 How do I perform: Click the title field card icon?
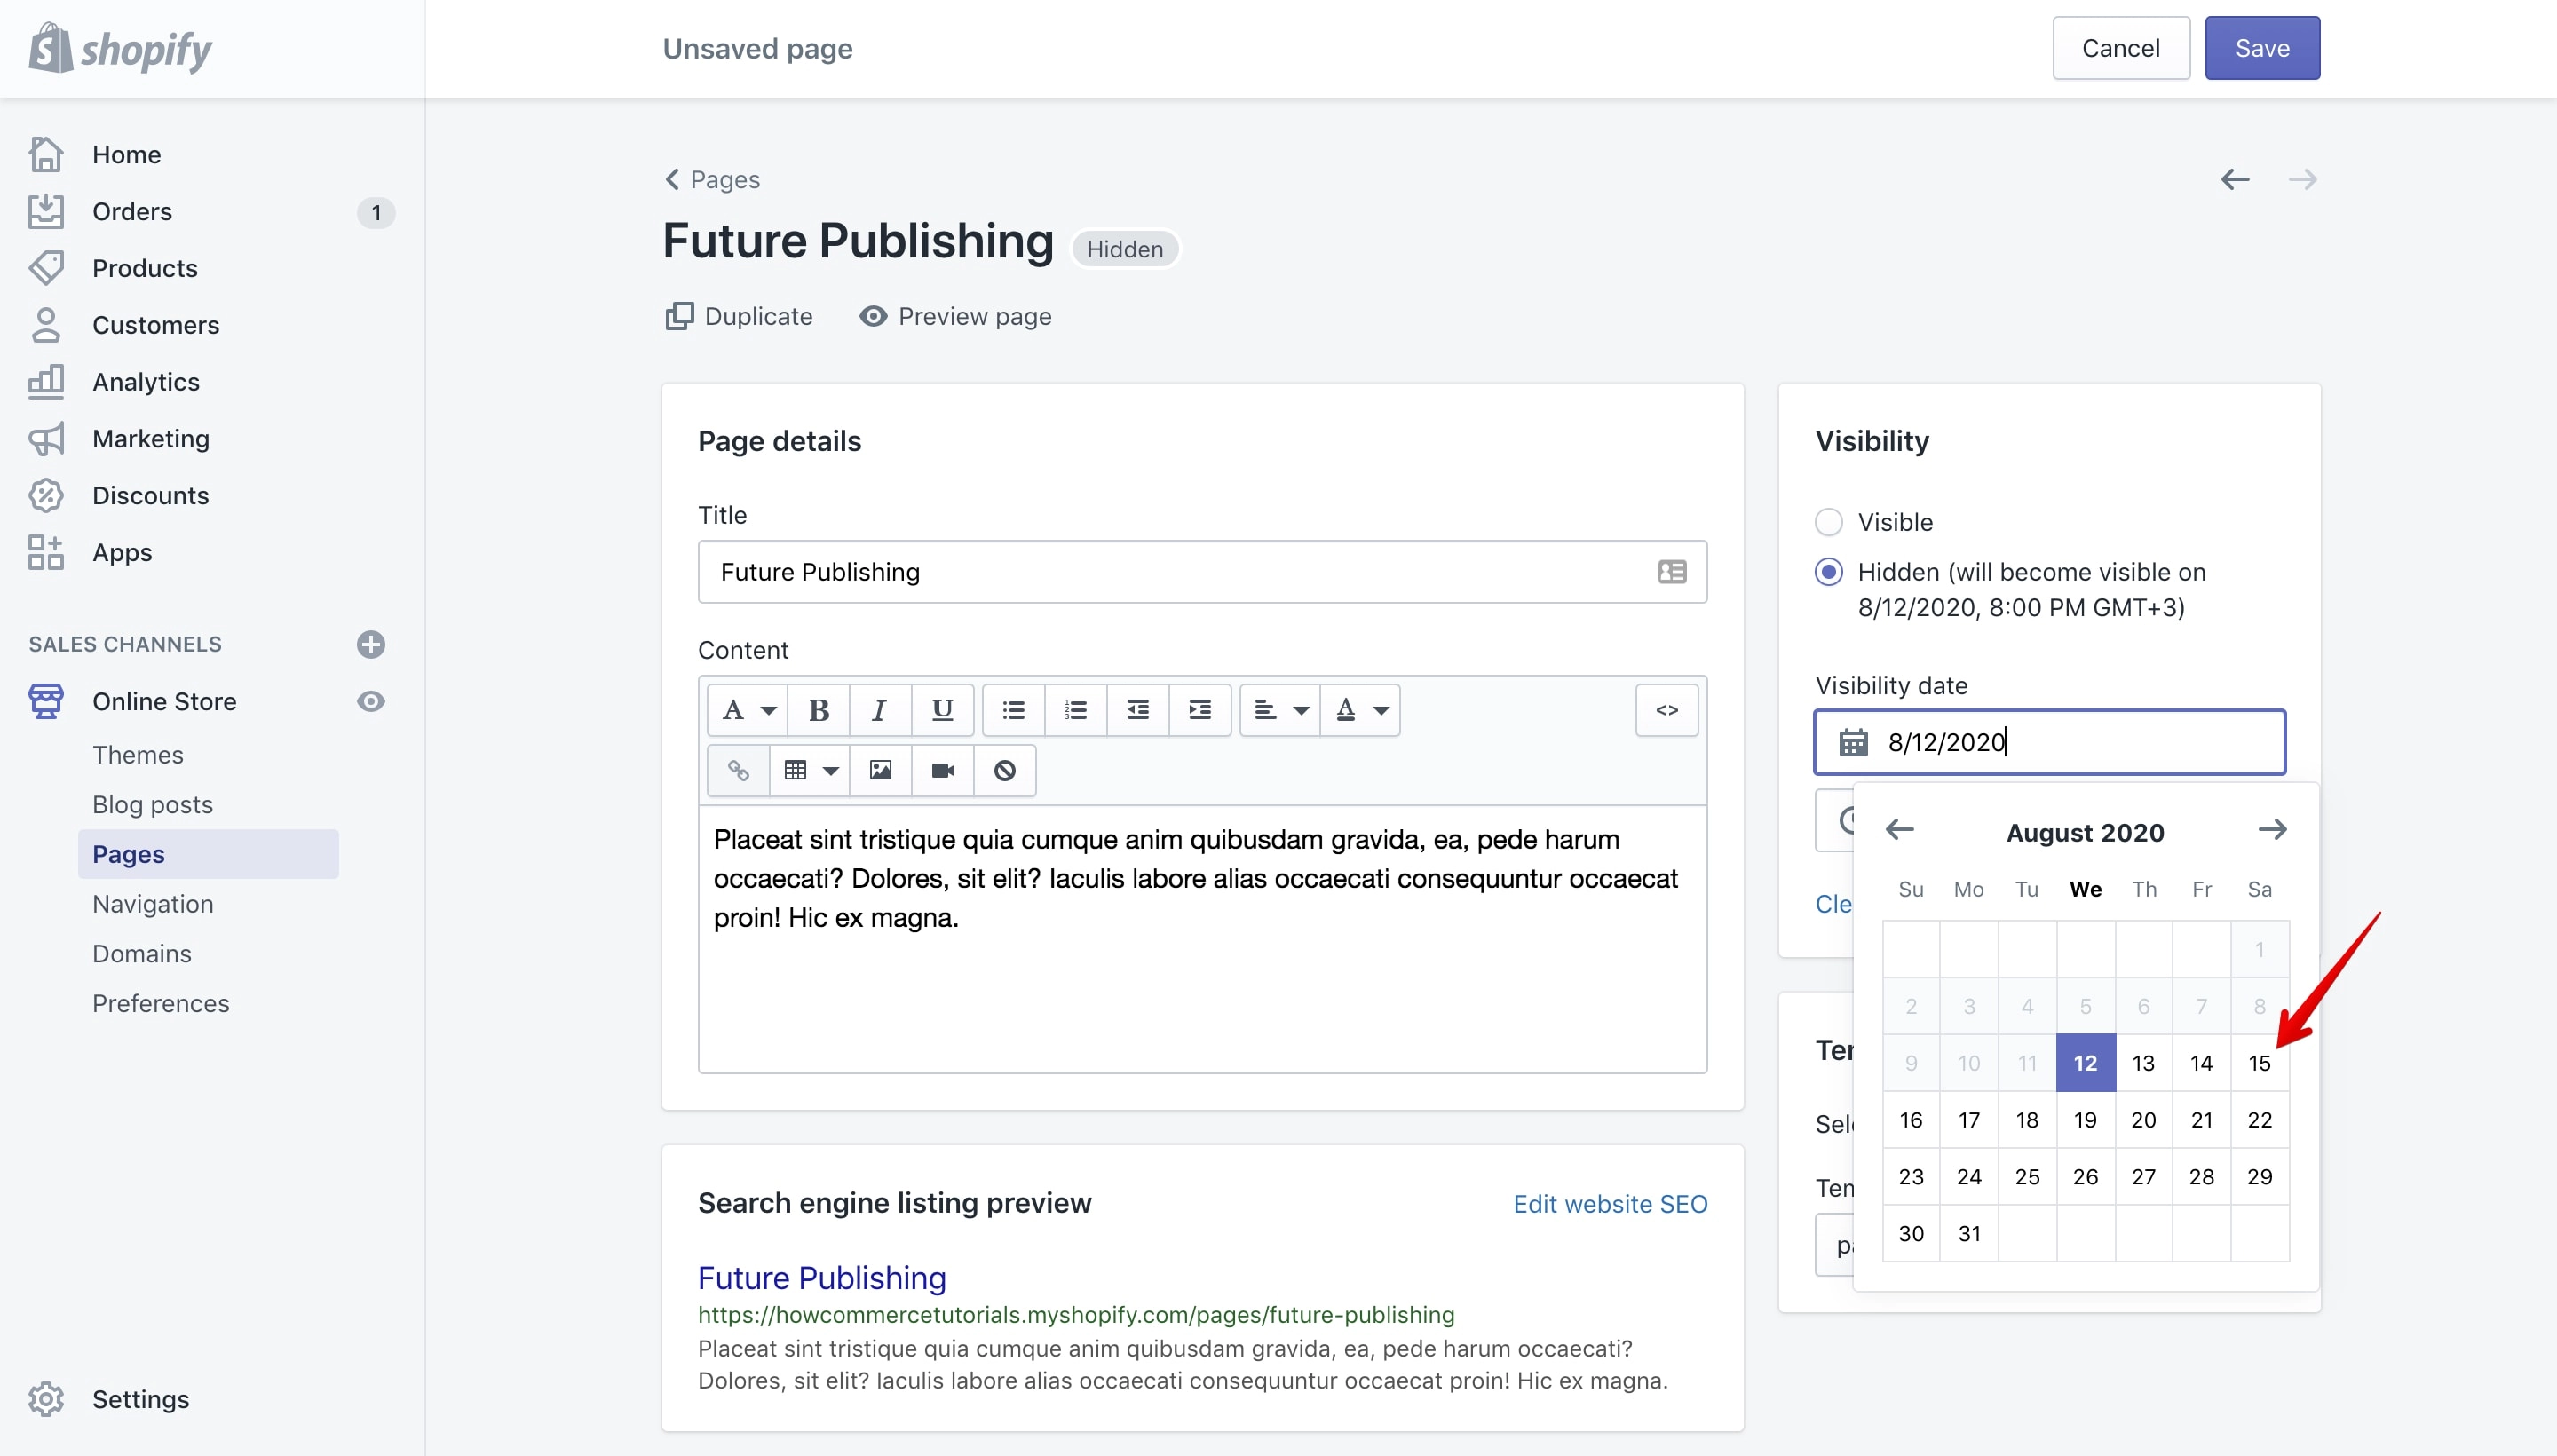pos(1672,572)
